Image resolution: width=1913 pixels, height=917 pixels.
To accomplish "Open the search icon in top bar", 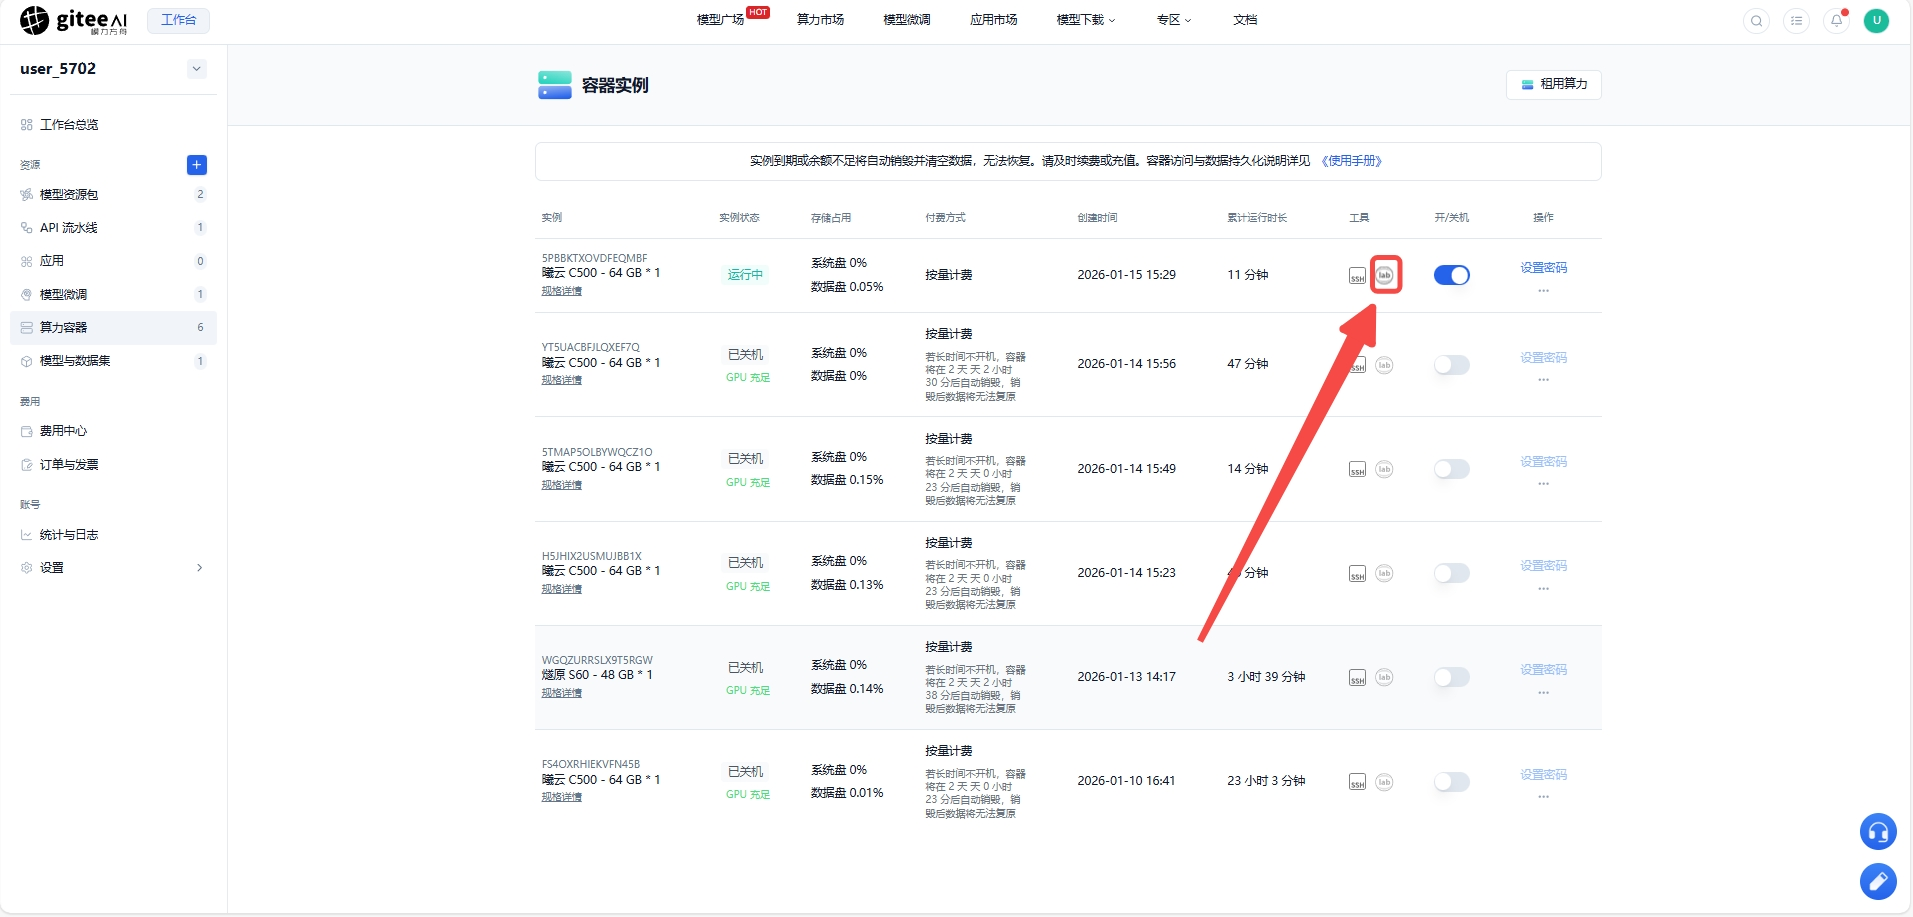I will [x=1756, y=21].
